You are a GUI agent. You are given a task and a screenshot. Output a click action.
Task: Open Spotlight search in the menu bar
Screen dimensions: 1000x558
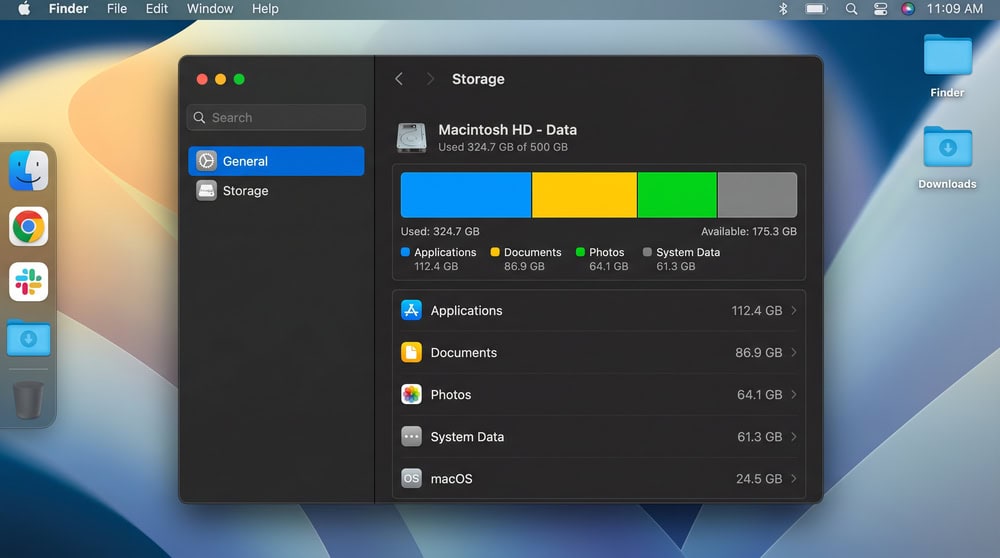pos(851,9)
